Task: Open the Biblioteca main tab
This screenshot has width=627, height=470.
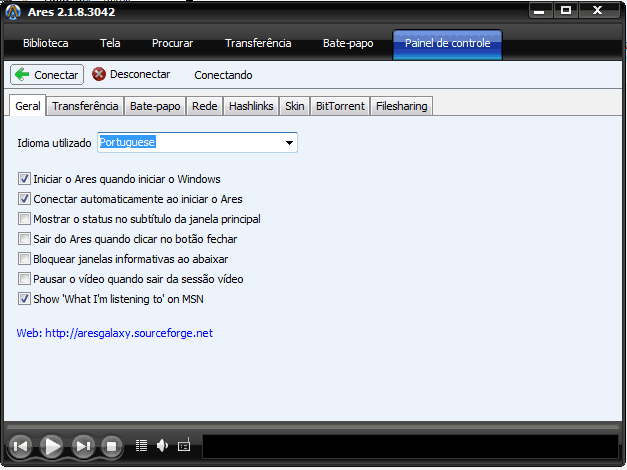Action: click(x=46, y=43)
